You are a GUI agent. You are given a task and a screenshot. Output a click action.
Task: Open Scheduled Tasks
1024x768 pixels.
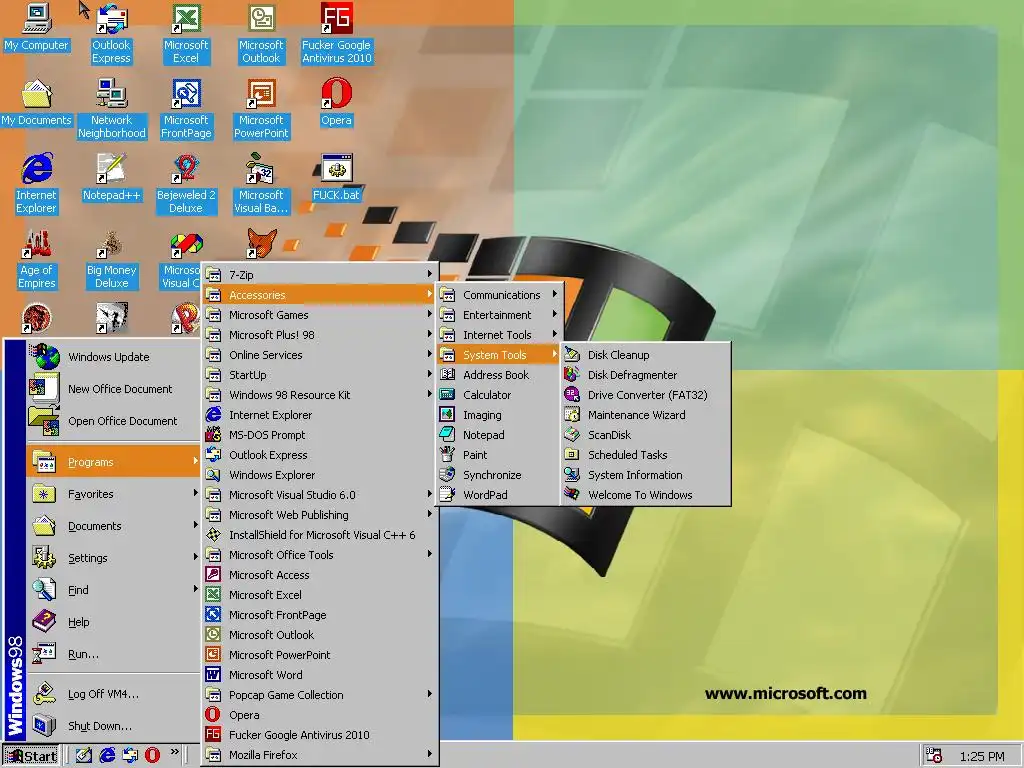click(645, 455)
